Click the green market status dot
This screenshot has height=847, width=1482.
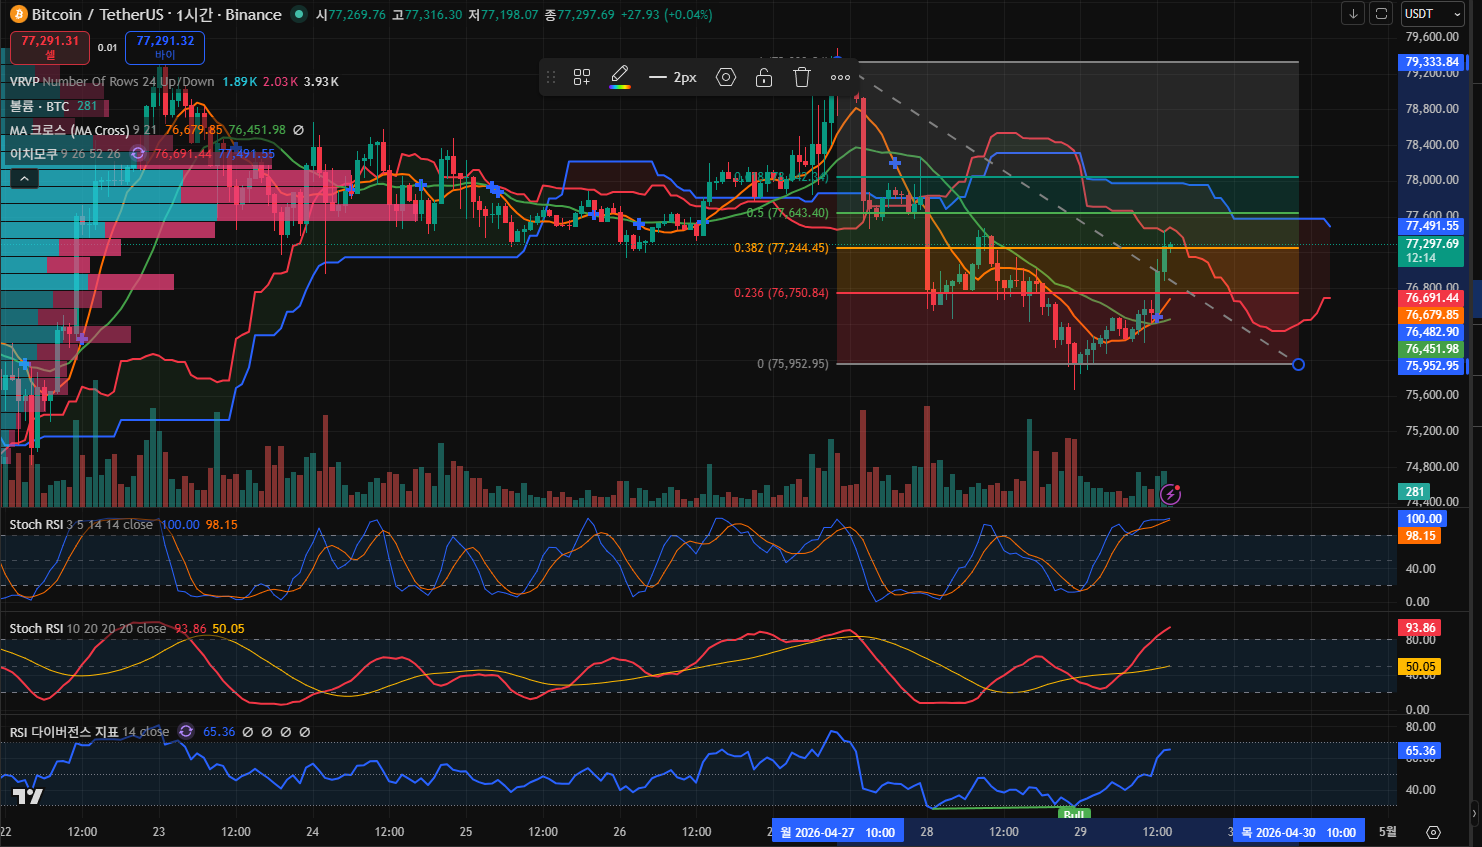pyautogui.click(x=298, y=15)
